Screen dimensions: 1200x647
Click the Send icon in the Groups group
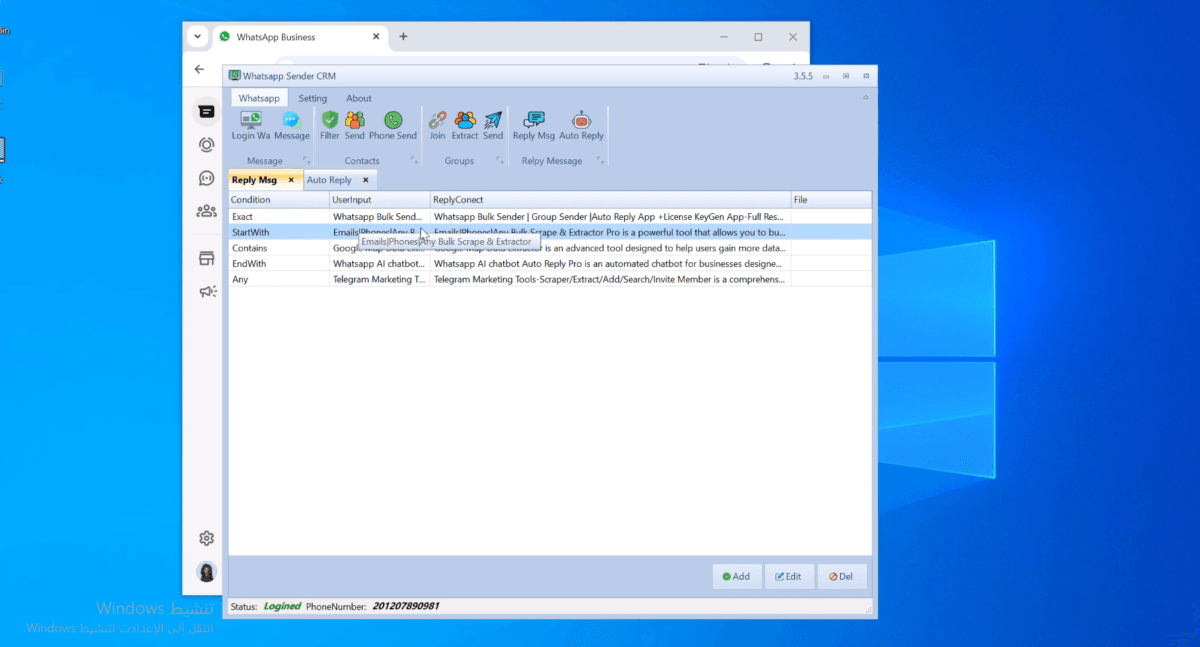tap(492, 119)
